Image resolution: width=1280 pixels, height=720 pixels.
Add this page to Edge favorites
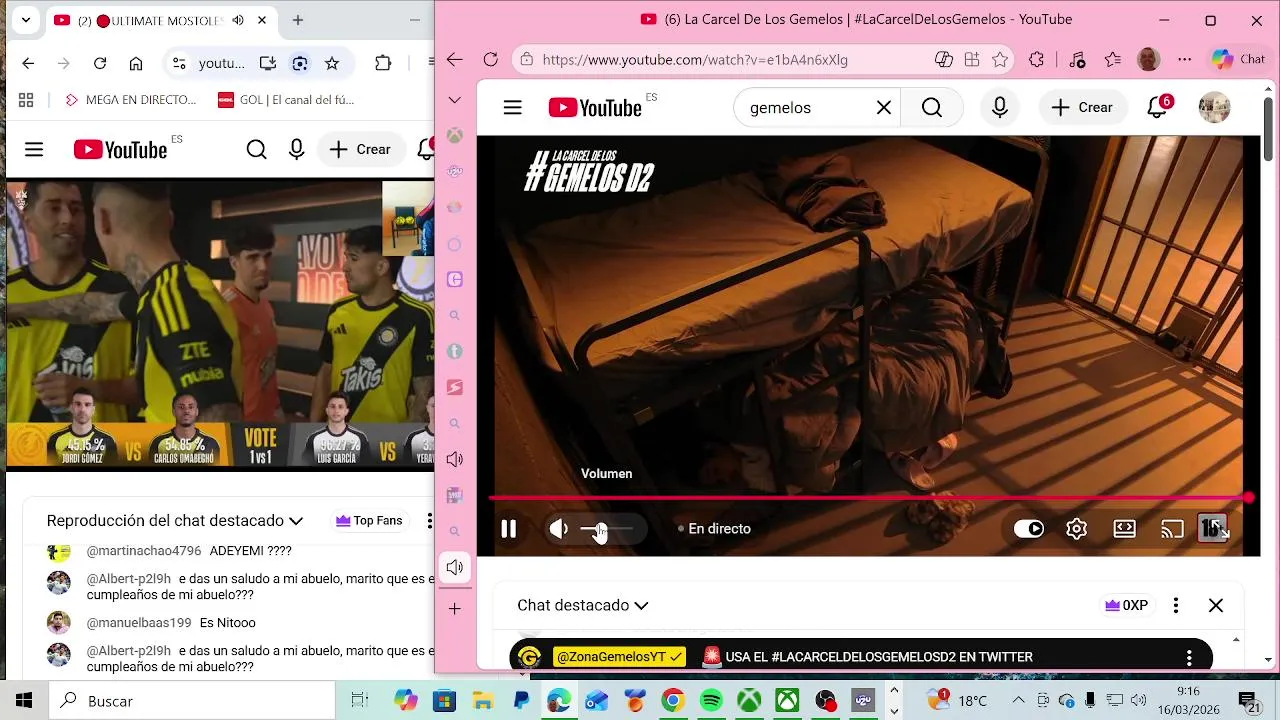click(1000, 59)
